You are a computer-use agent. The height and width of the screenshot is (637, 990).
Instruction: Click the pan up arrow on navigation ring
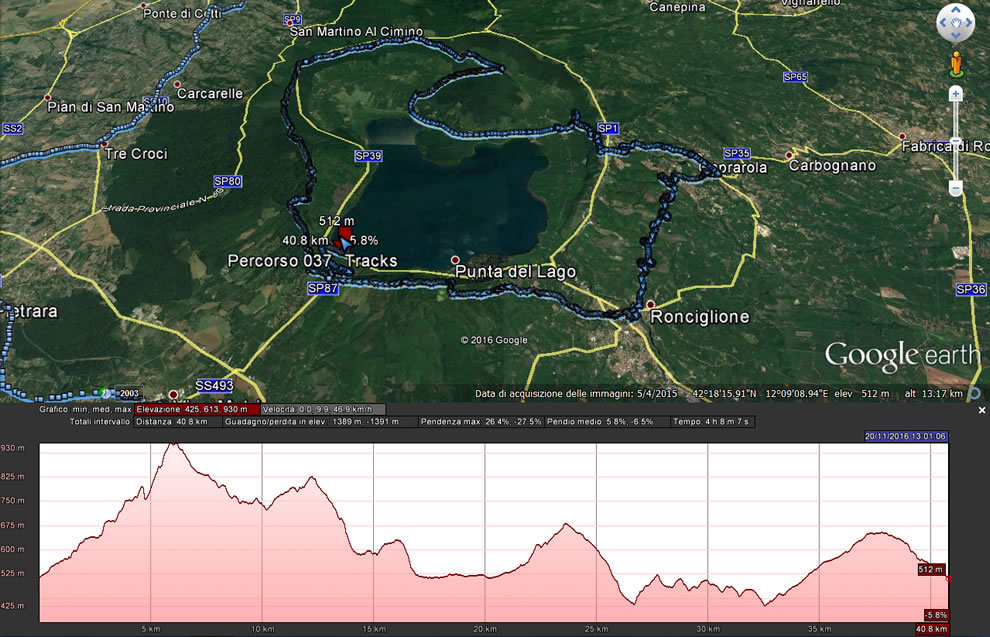[956, 10]
